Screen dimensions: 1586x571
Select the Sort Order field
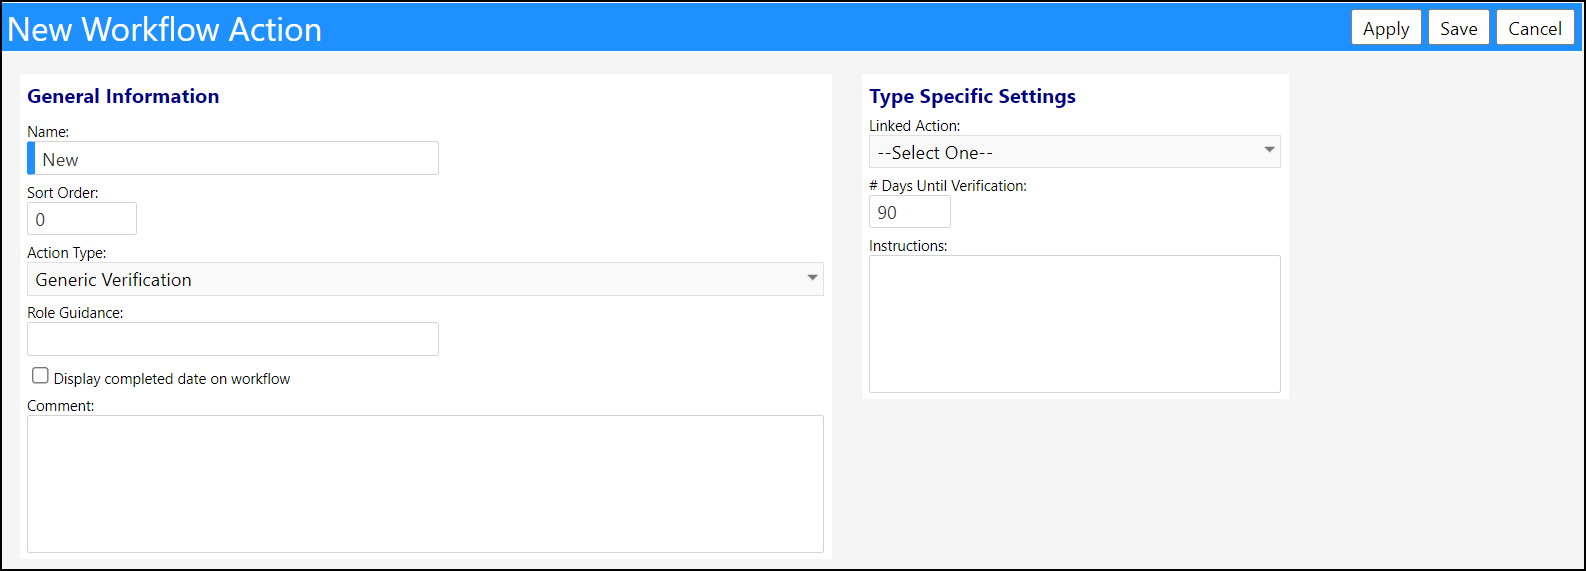point(82,219)
